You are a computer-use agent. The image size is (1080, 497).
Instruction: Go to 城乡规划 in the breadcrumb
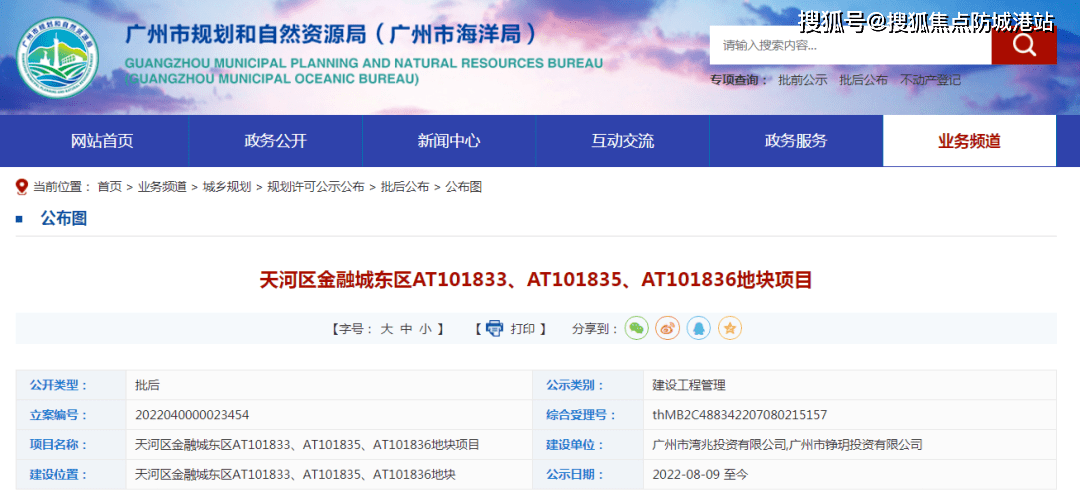pyautogui.click(x=227, y=187)
